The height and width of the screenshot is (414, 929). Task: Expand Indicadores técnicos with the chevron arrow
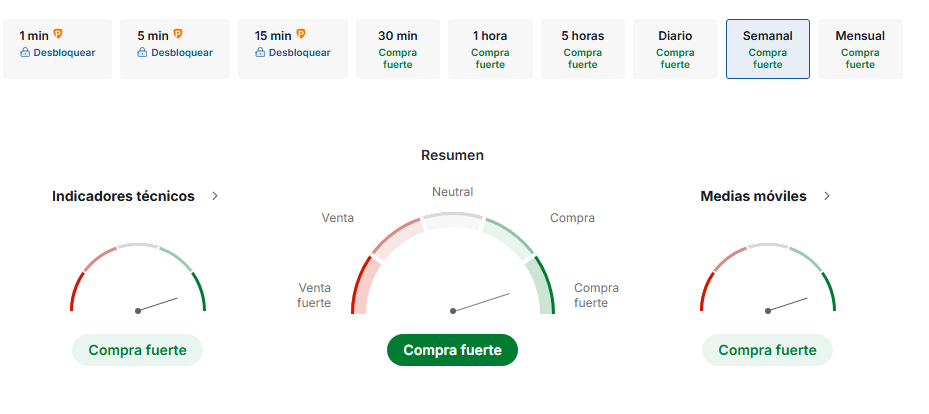click(215, 196)
